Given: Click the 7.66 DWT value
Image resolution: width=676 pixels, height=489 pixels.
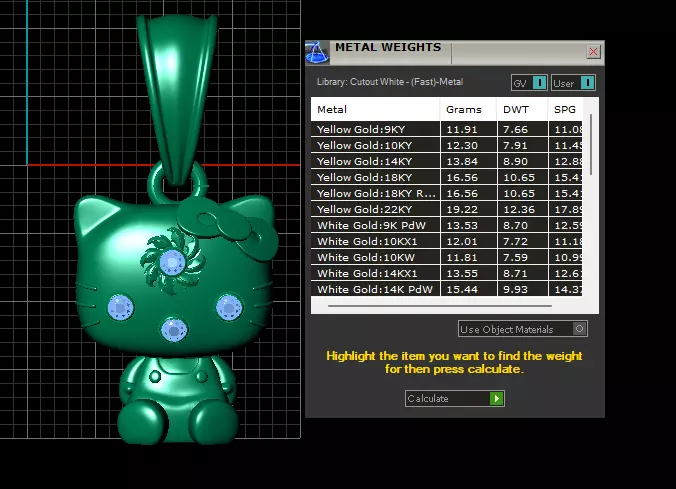Looking at the screenshot, I should point(515,129).
